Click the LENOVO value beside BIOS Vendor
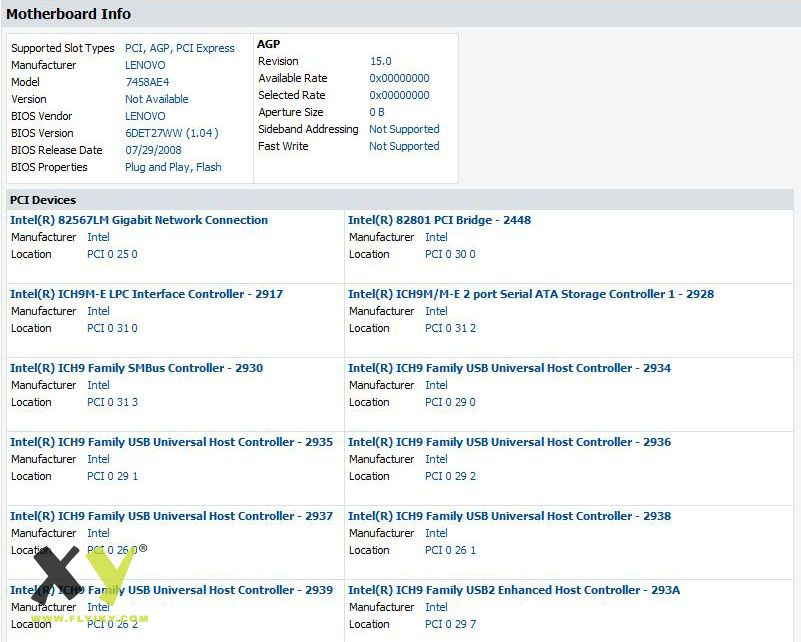Viewport: 801px width, 642px height. coord(145,116)
